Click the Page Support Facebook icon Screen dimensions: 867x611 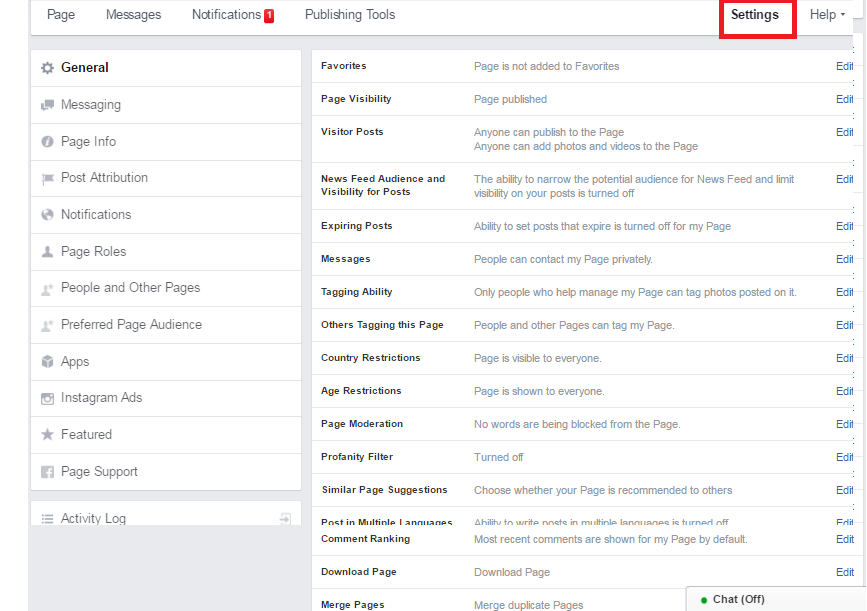coord(48,472)
